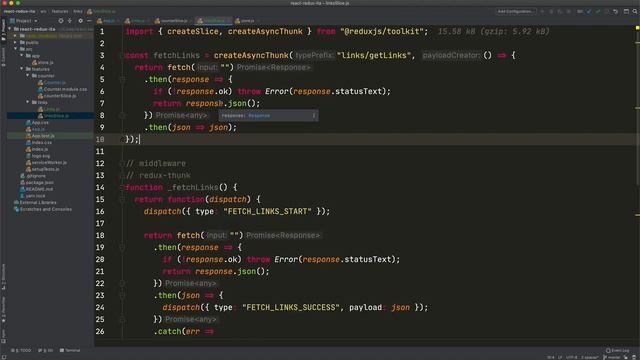Open the Project panel settings gear
Viewport: 640px width, 360px height.
(80, 20)
